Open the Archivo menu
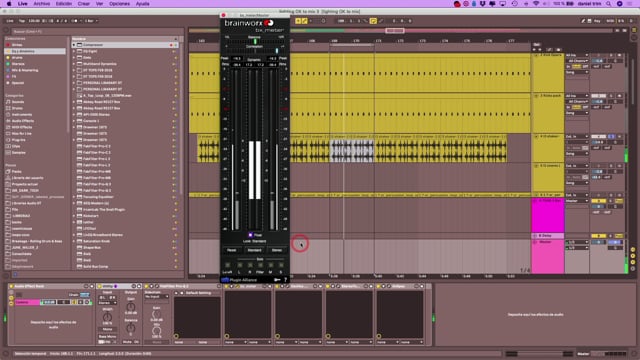The image size is (640, 360). click(x=42, y=4)
